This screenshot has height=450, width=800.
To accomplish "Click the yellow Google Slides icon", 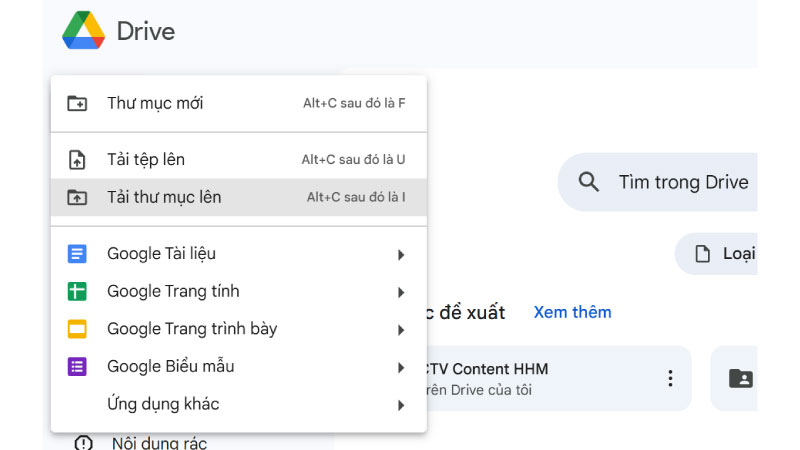I will [x=77, y=329].
